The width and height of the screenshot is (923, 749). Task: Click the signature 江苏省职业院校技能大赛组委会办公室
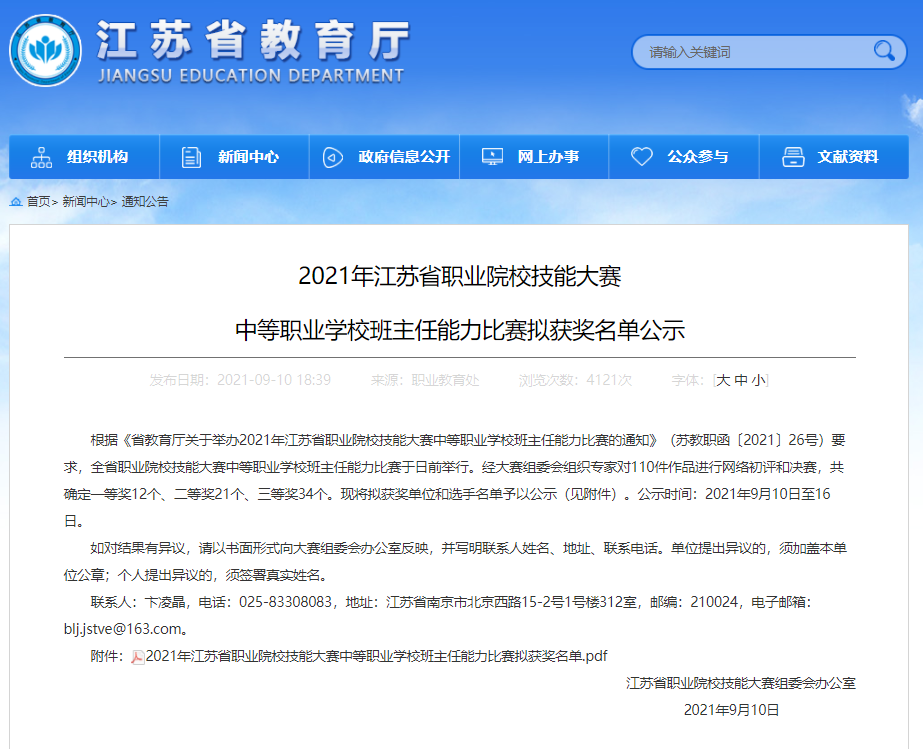coord(741,683)
